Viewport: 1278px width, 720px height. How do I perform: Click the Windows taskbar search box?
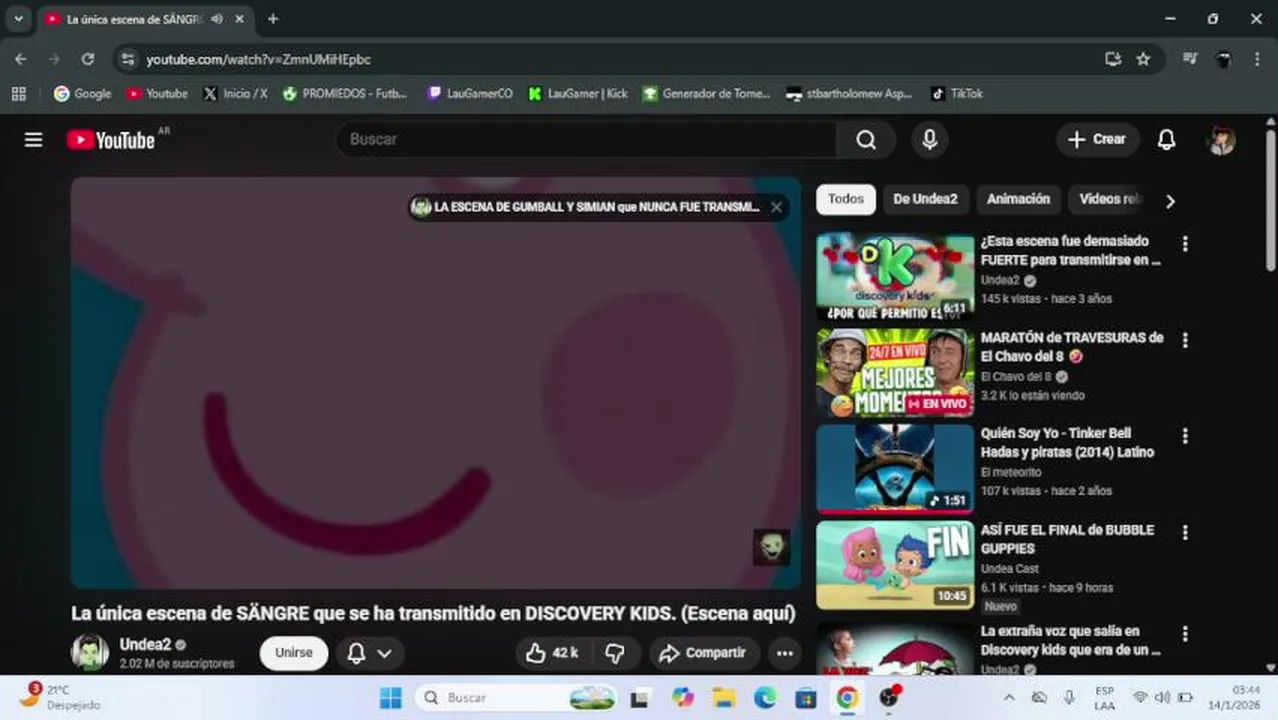[x=517, y=697]
